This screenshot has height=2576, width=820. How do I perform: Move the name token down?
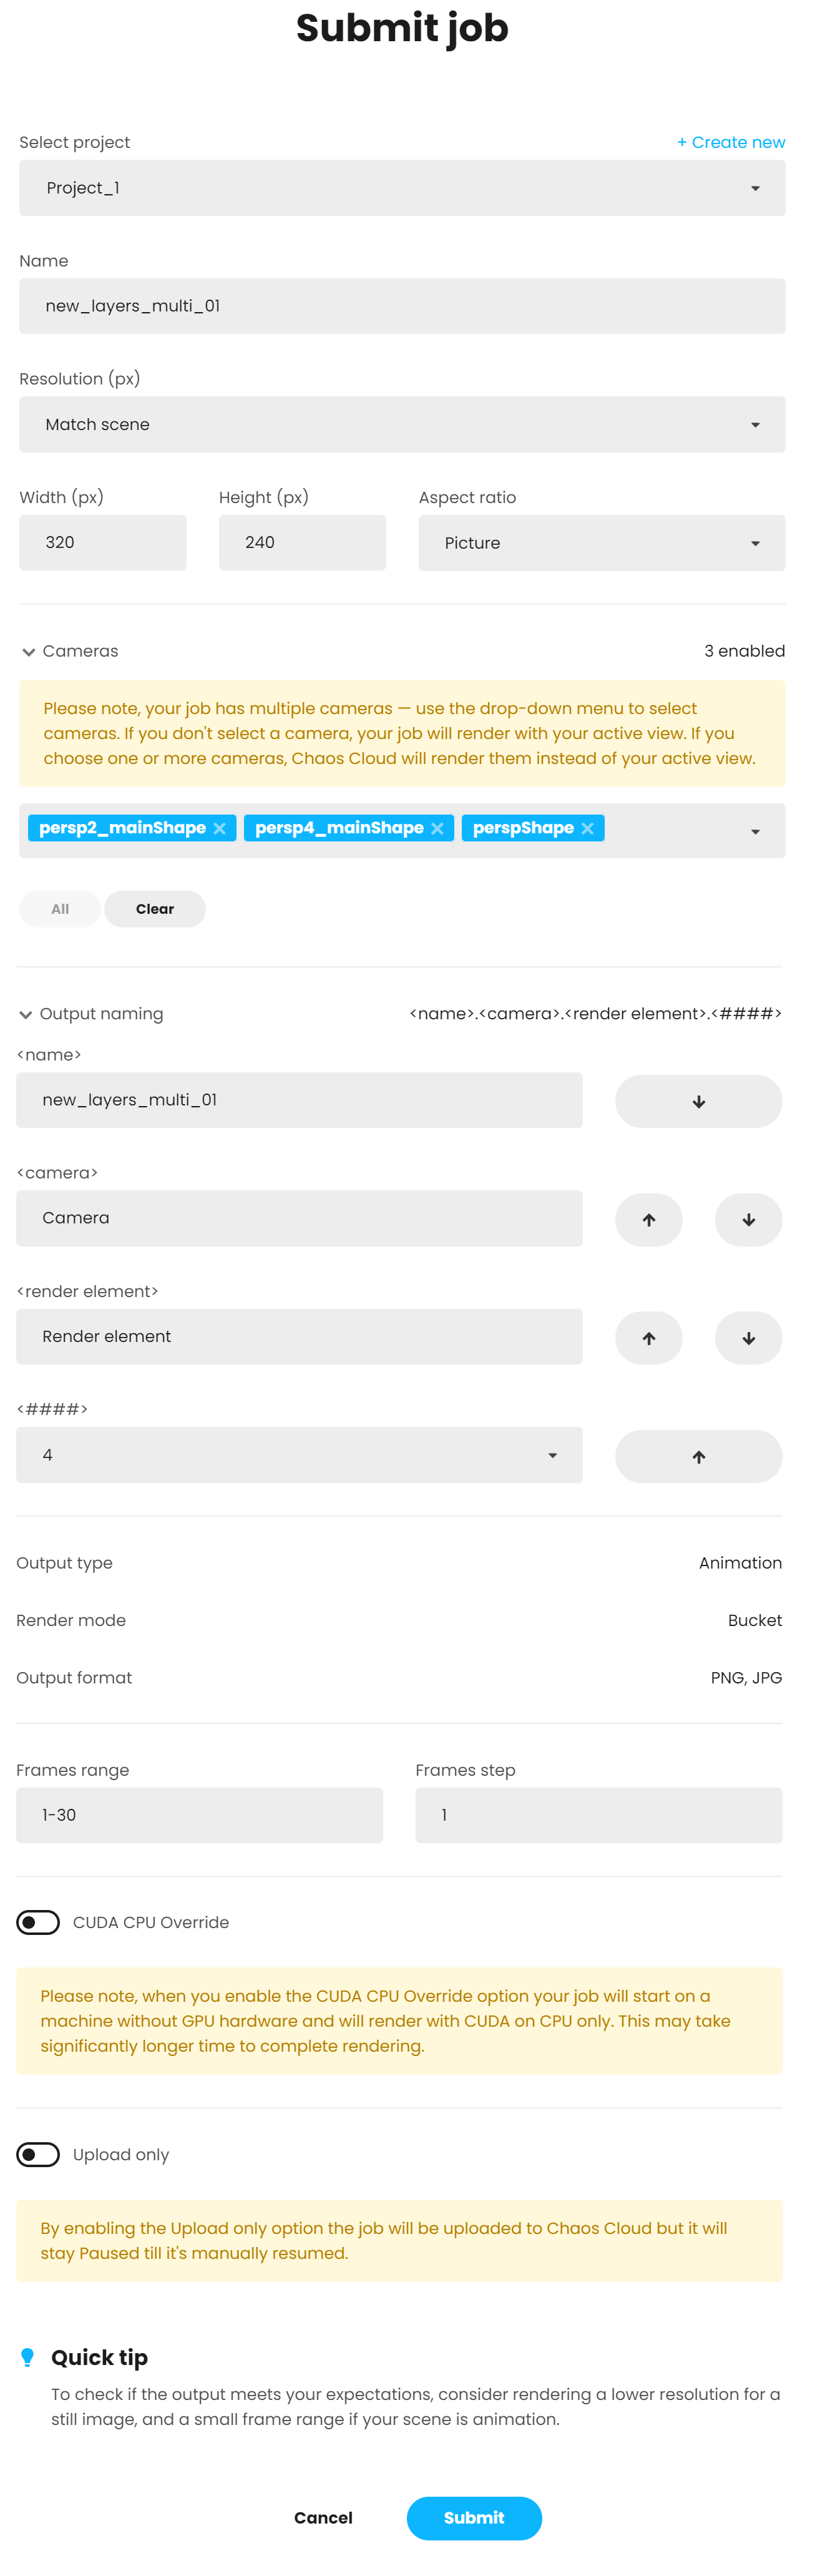pyautogui.click(x=698, y=1101)
